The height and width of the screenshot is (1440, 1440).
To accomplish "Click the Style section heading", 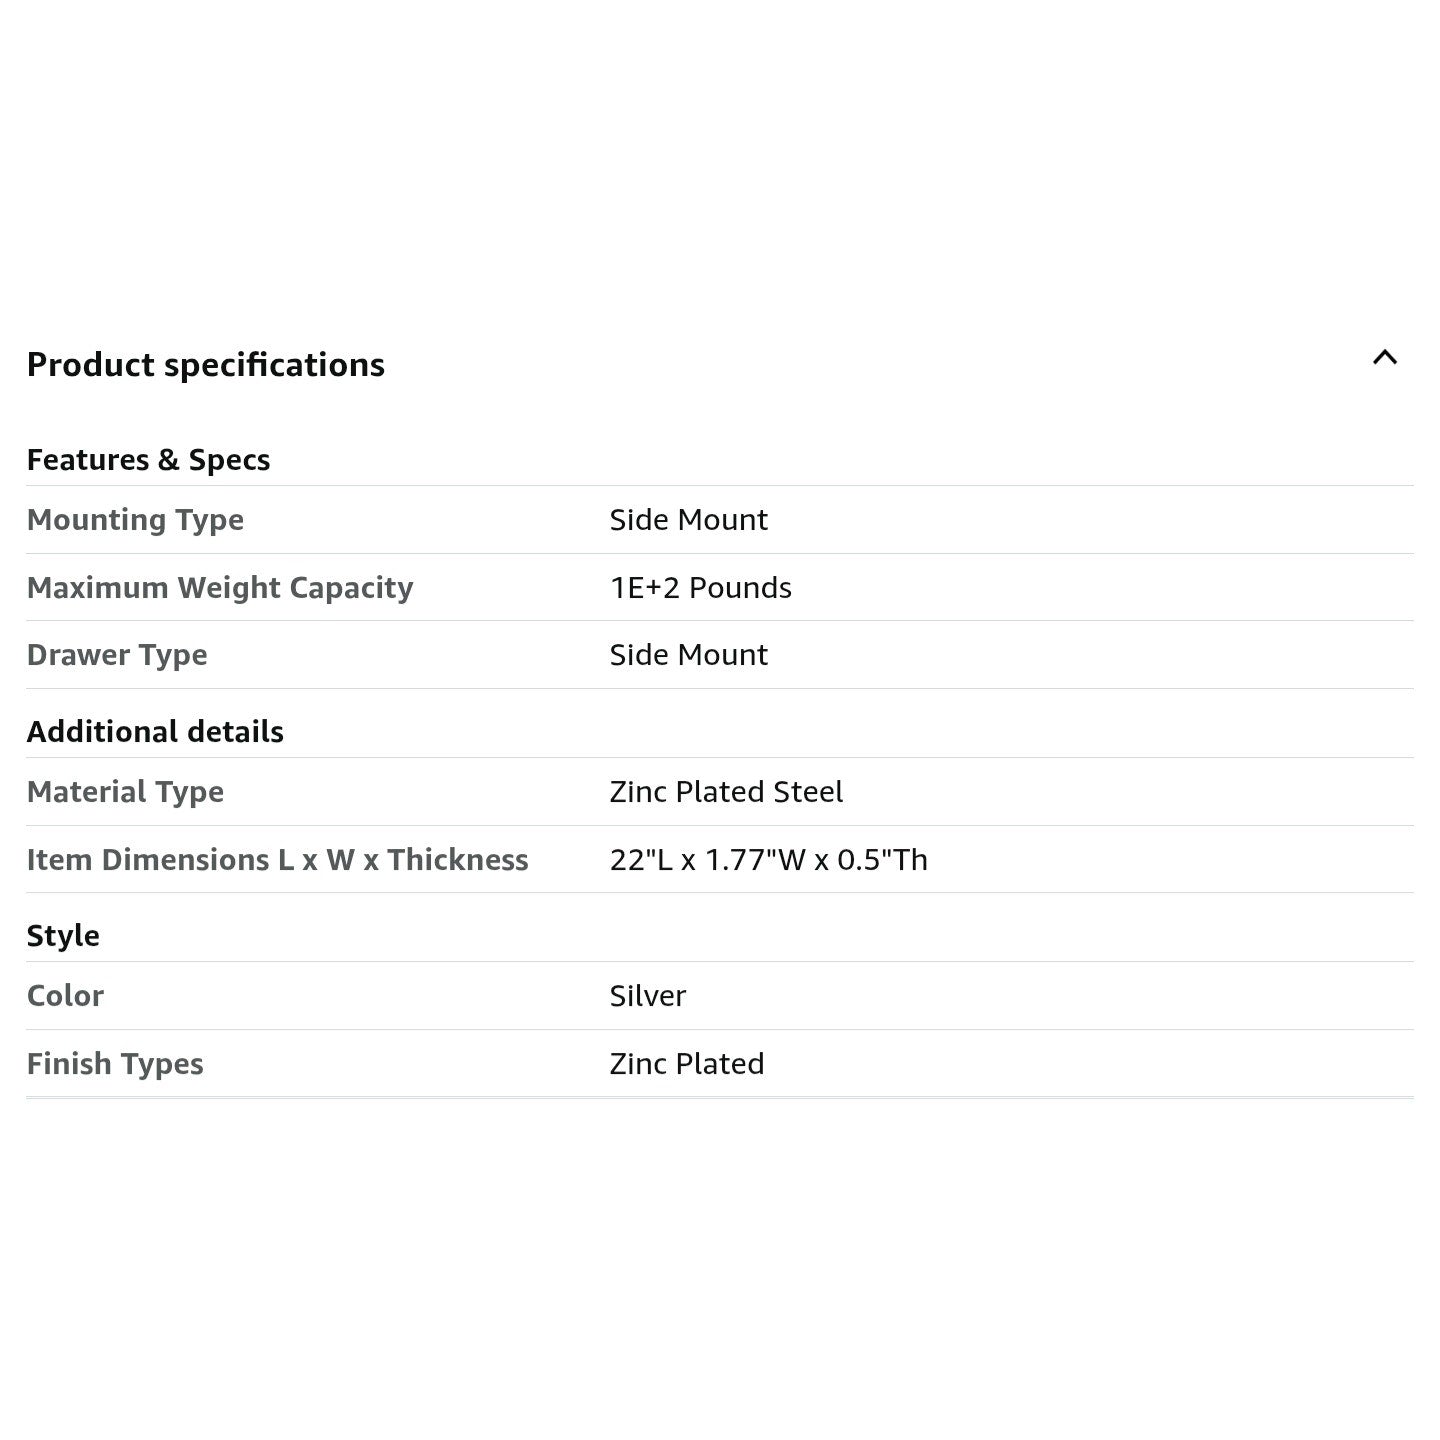I will (x=63, y=936).
